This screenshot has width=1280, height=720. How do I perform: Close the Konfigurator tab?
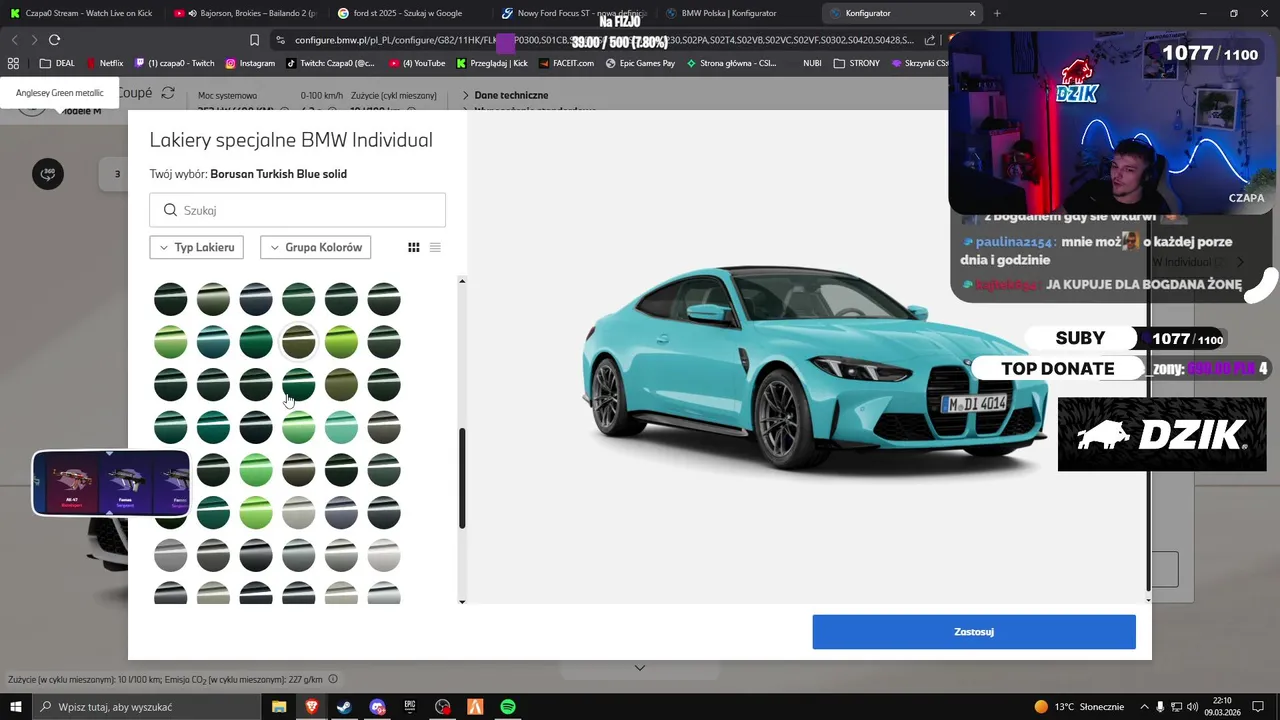coord(973,13)
